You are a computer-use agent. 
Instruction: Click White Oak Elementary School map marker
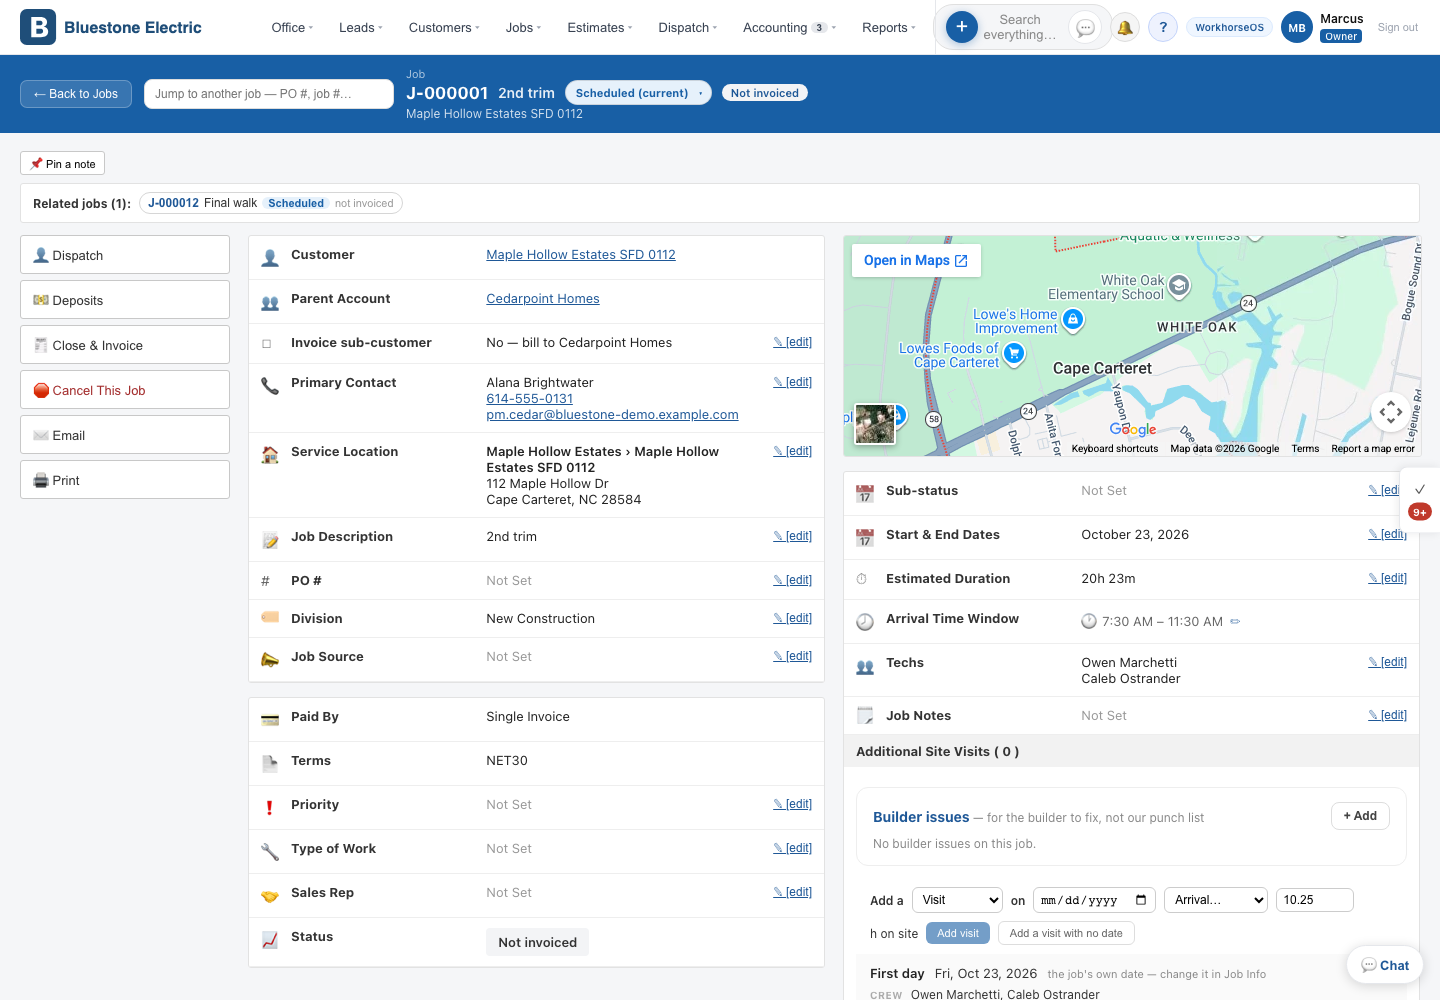point(1179,286)
